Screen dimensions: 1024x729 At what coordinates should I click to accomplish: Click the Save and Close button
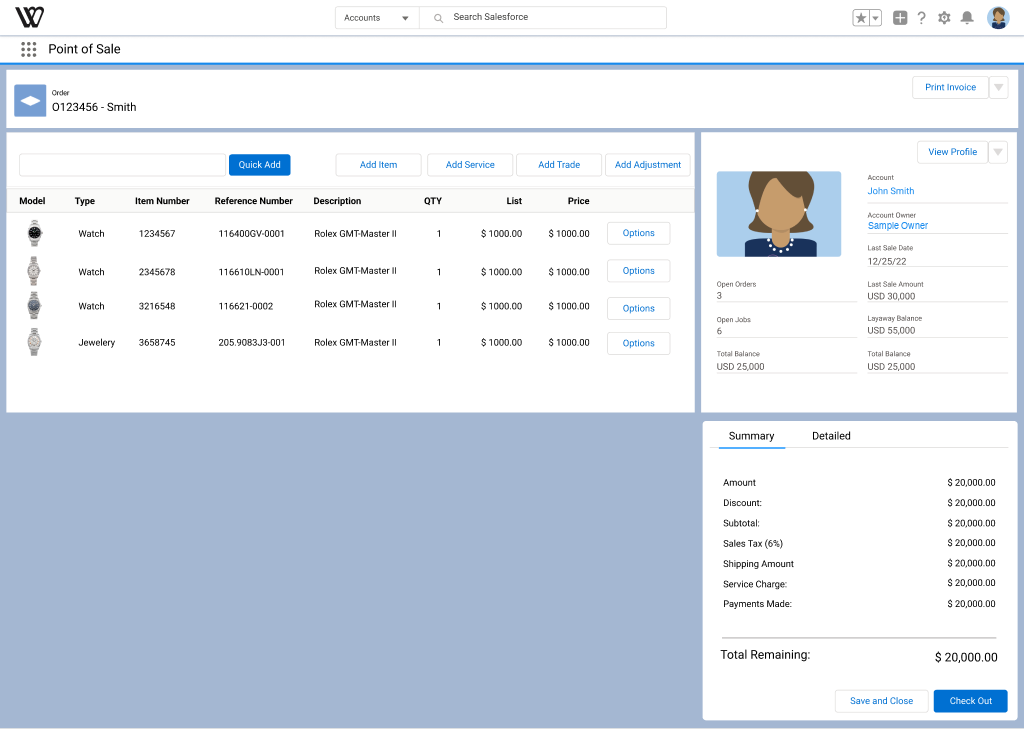(882, 701)
